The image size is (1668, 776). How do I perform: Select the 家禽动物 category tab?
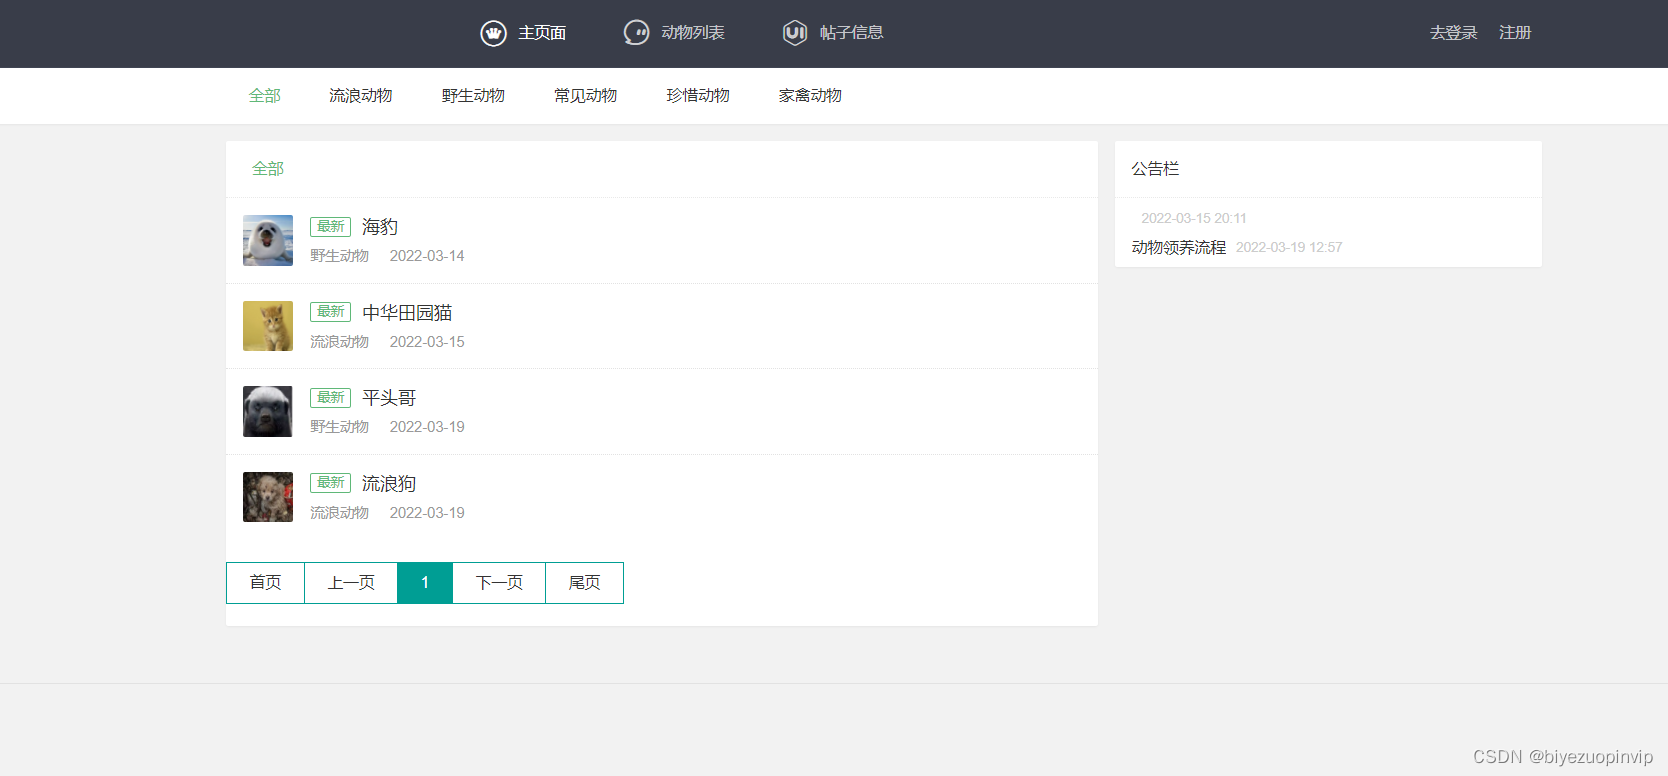click(811, 96)
